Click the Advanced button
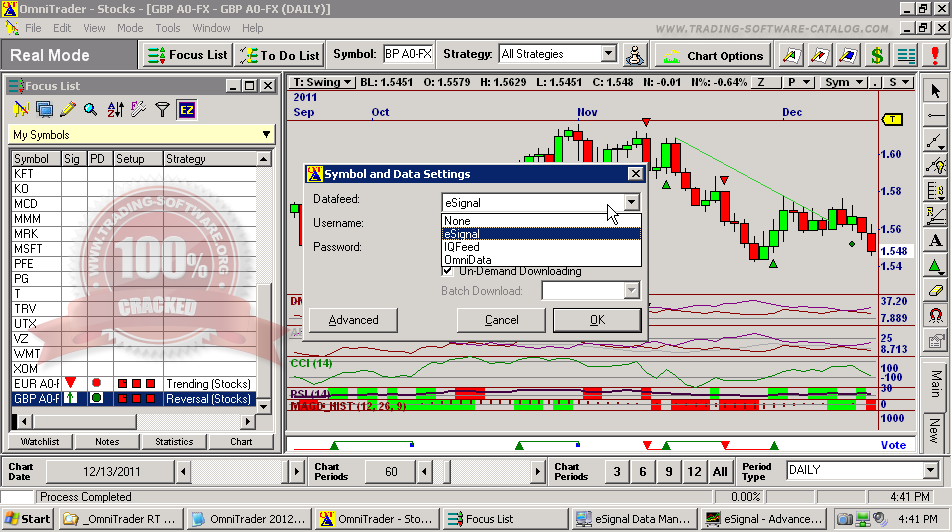Image resolution: width=952 pixels, height=532 pixels. click(353, 320)
